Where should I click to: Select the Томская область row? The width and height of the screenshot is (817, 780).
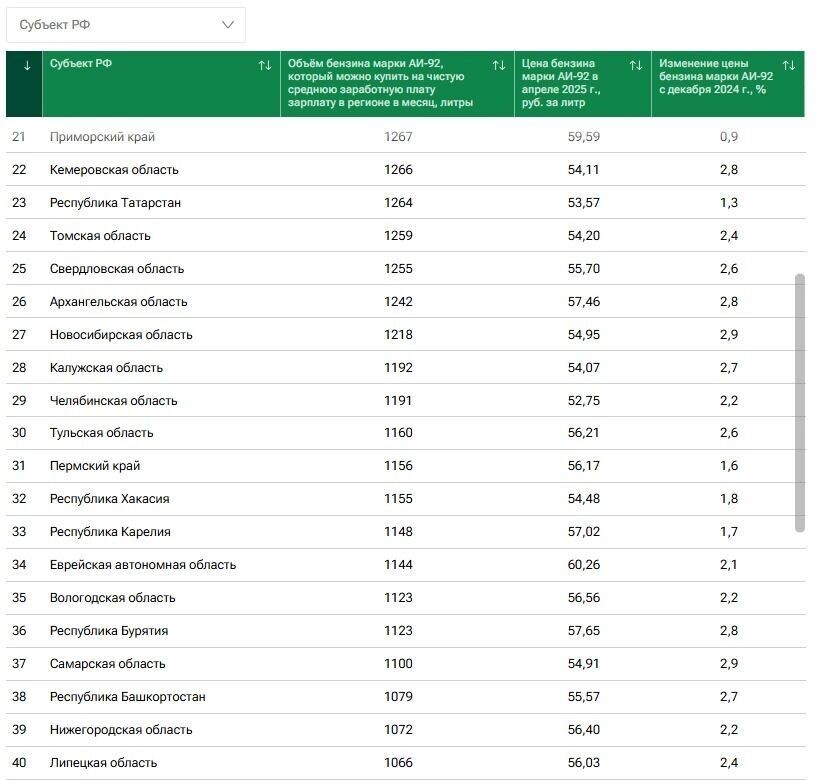406,236
